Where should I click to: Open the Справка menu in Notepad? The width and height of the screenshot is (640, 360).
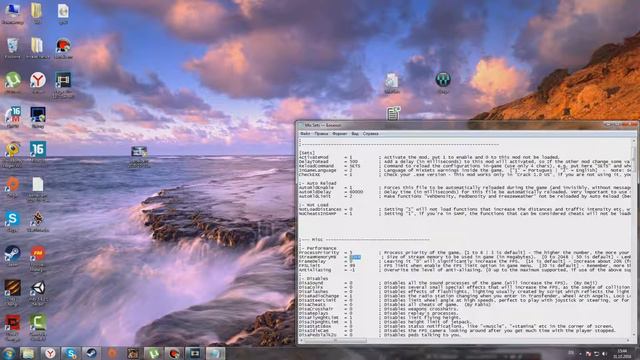pos(371,133)
